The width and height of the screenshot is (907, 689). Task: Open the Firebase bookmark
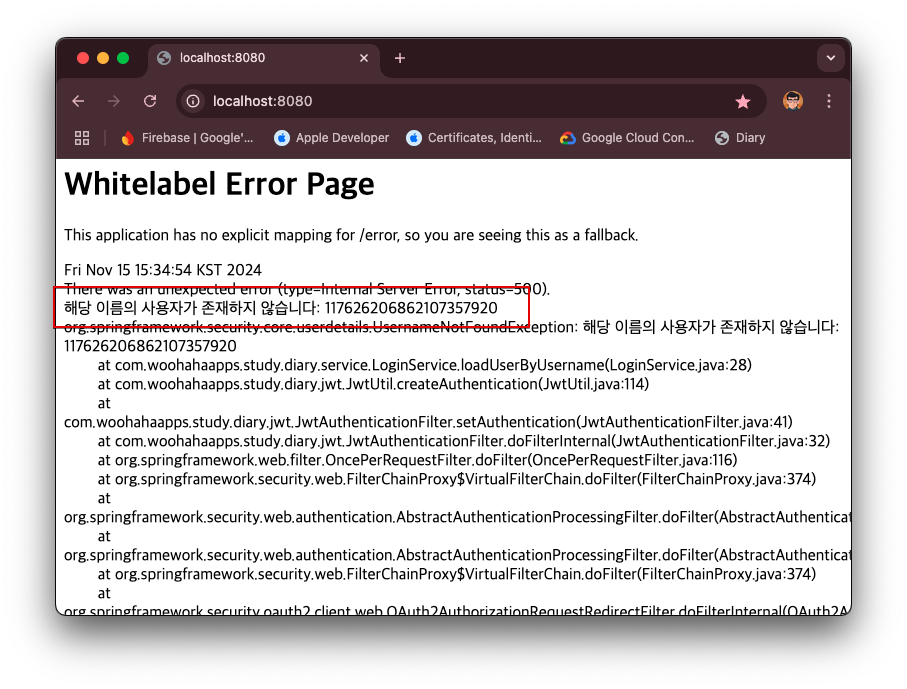tap(187, 138)
